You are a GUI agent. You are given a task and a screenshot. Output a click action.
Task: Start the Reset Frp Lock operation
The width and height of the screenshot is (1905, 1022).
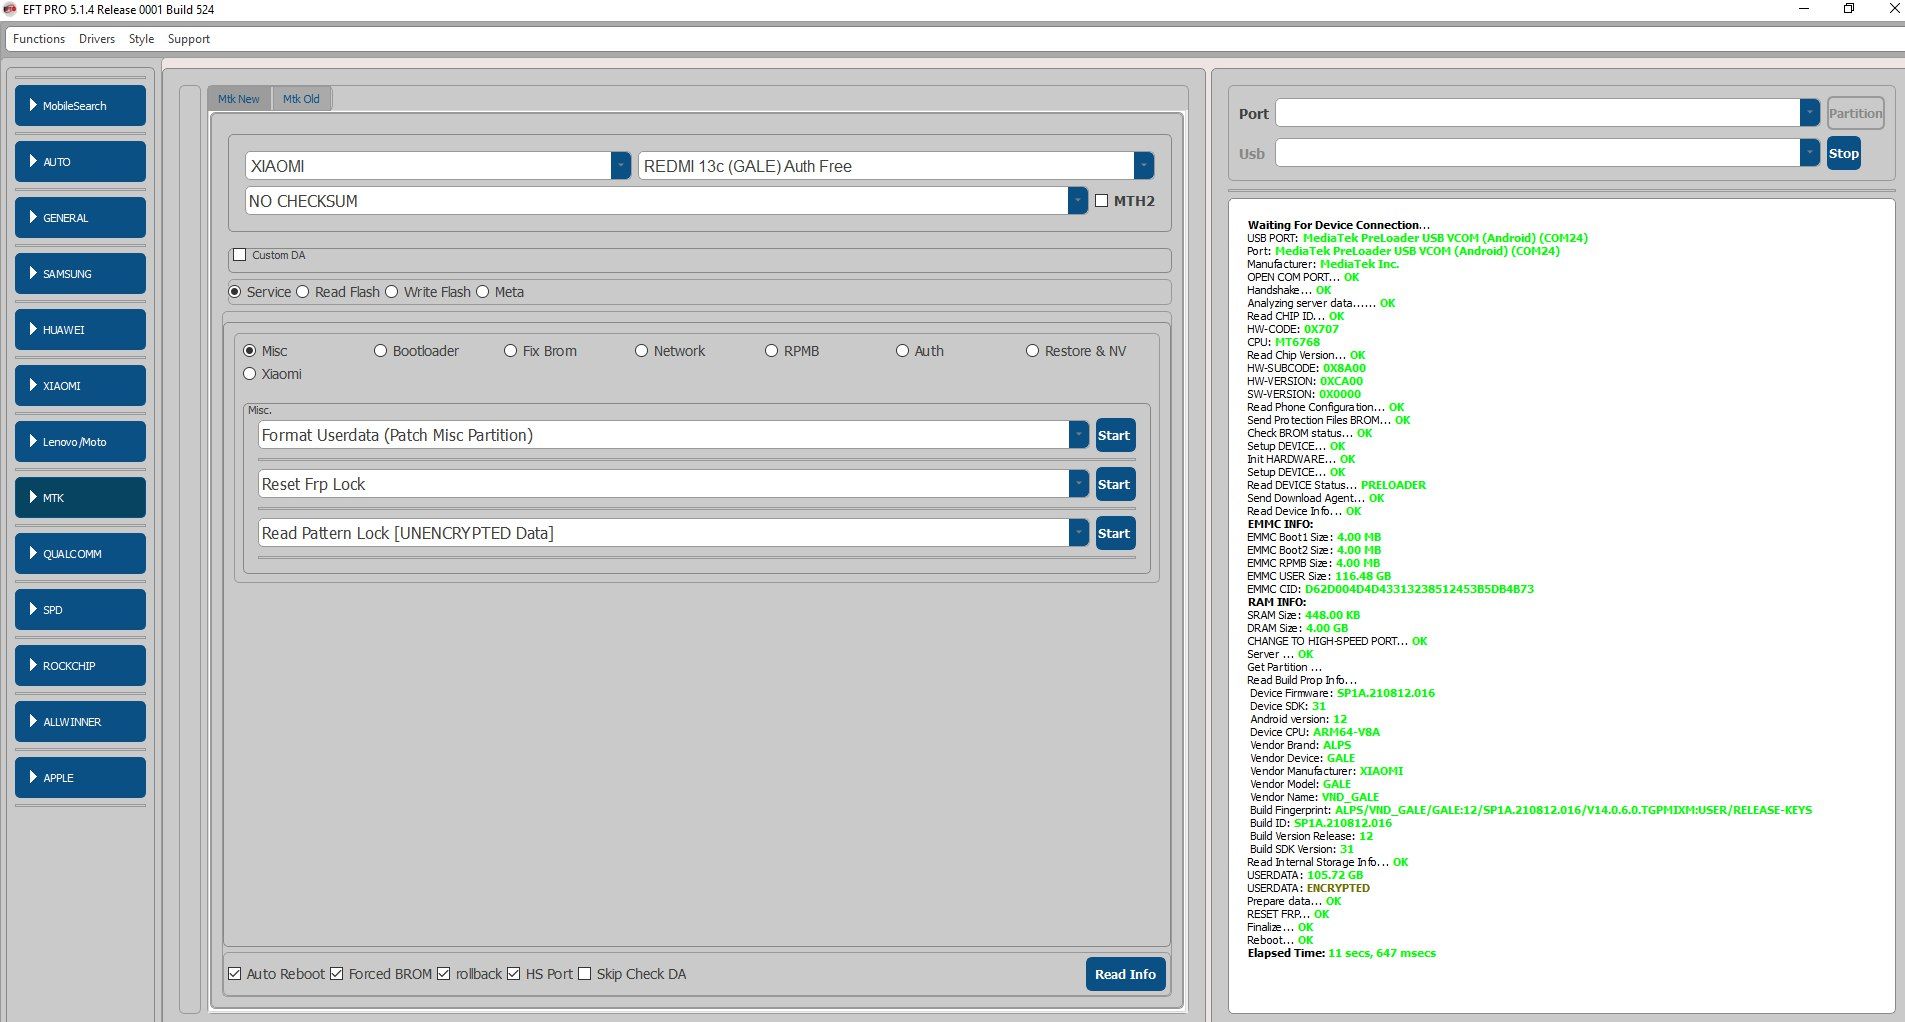coord(1115,484)
